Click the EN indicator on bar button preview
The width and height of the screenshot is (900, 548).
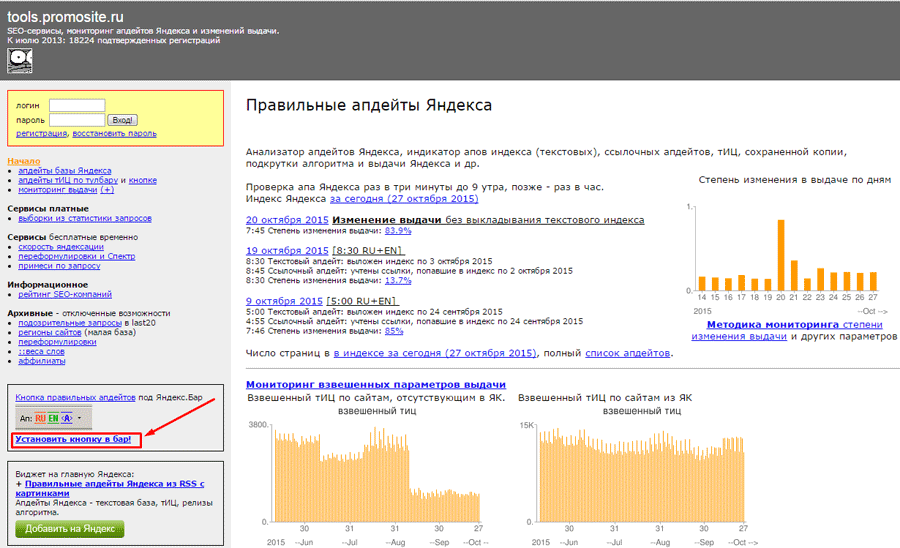[53, 418]
